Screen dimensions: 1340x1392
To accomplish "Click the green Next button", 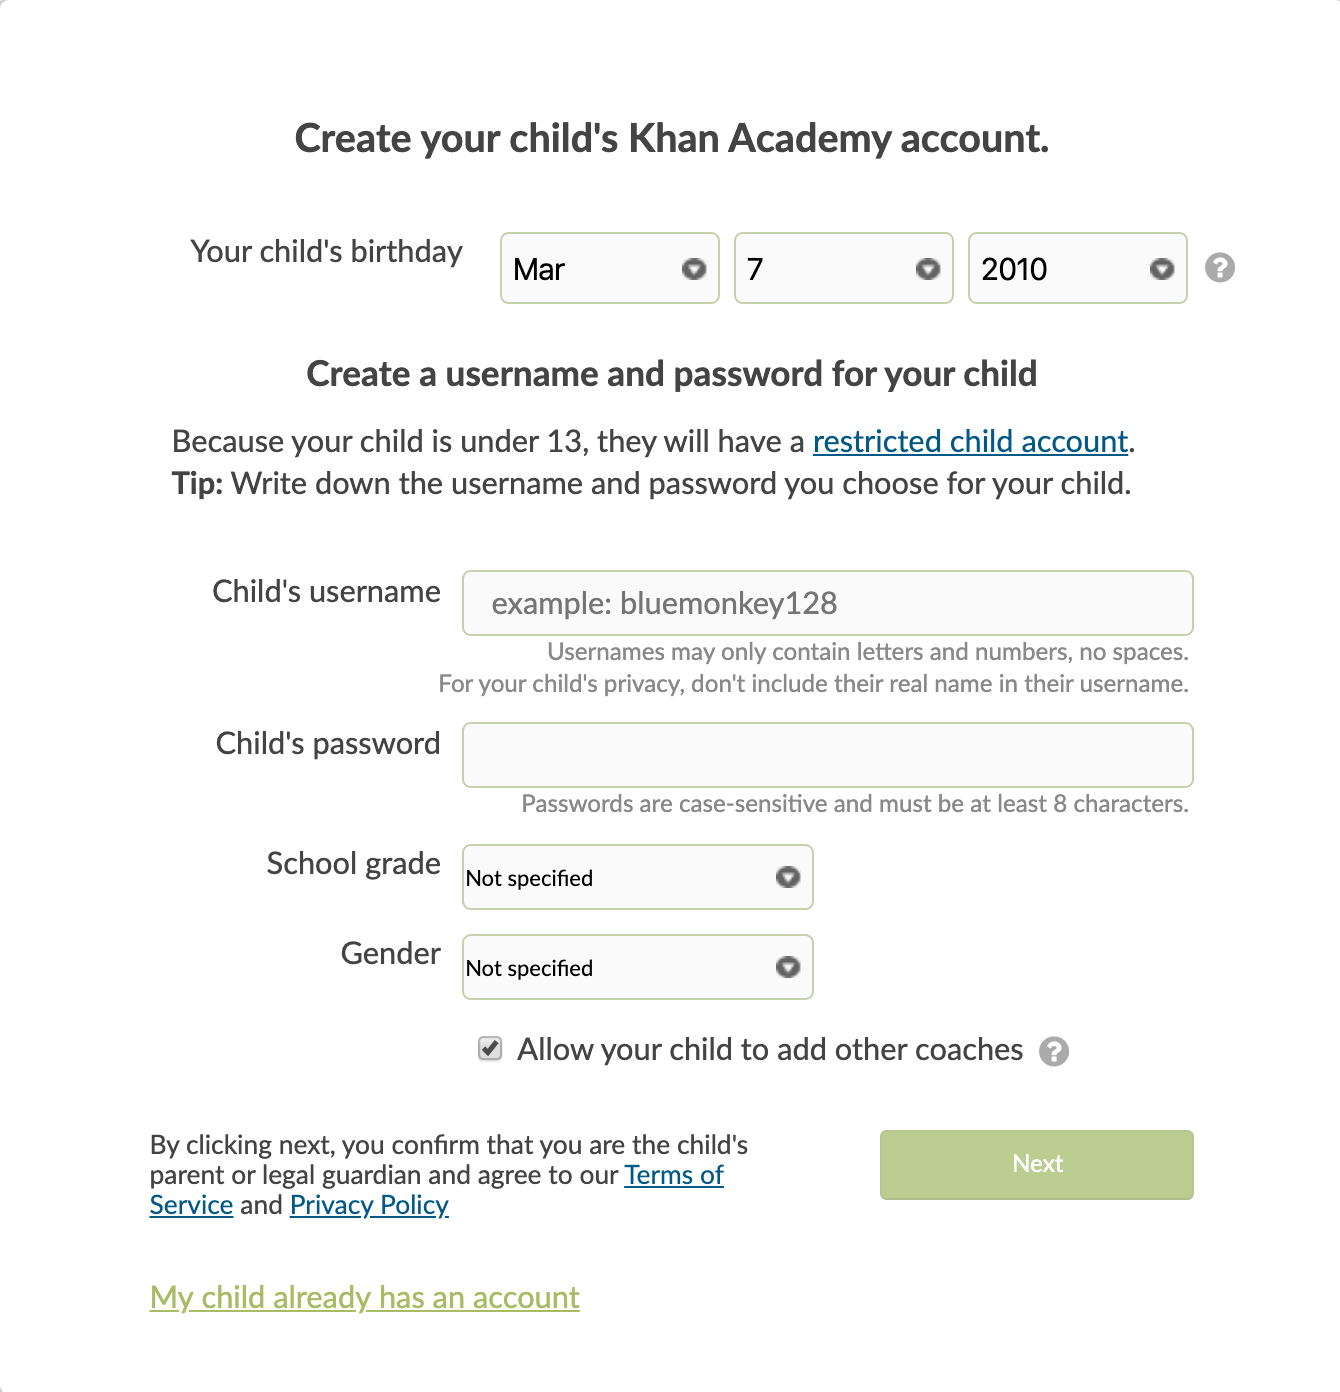I will 1037,1165.
